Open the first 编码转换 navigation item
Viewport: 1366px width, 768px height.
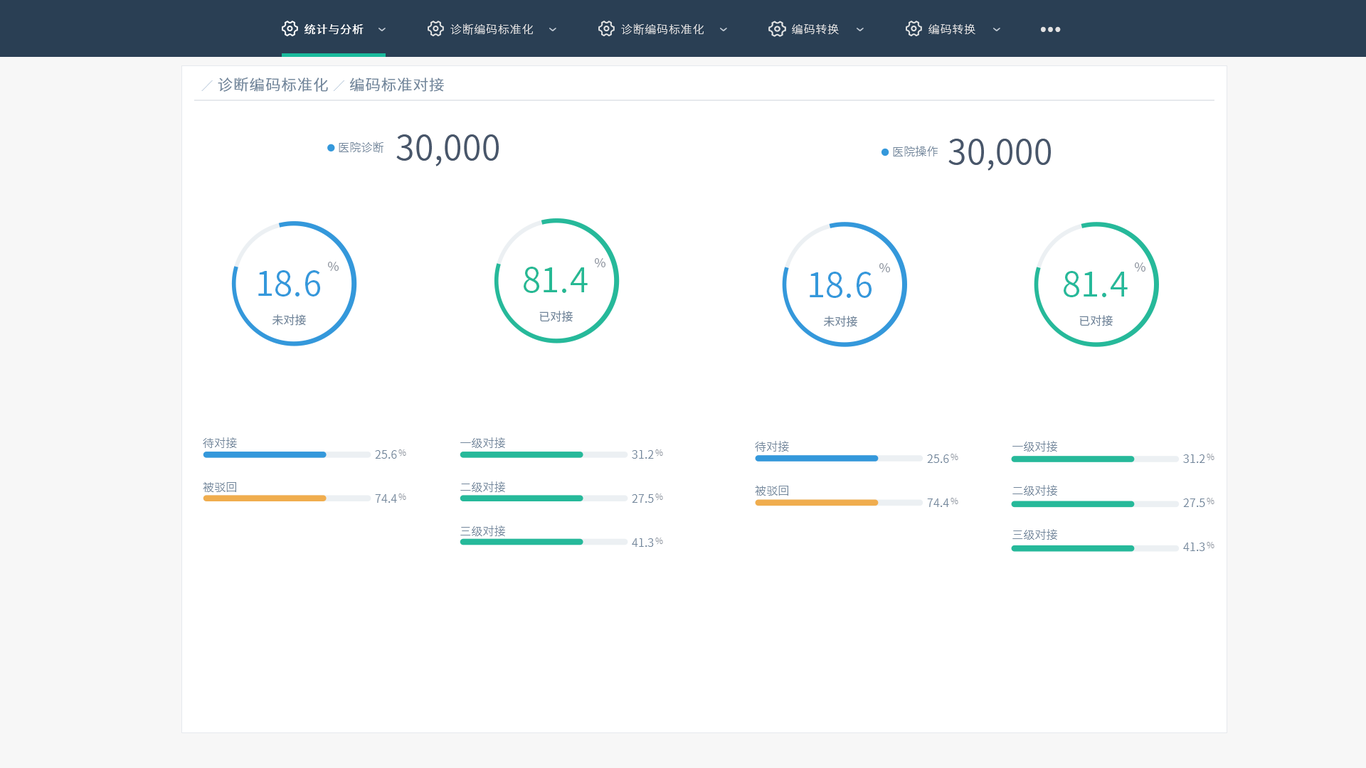[x=816, y=29]
